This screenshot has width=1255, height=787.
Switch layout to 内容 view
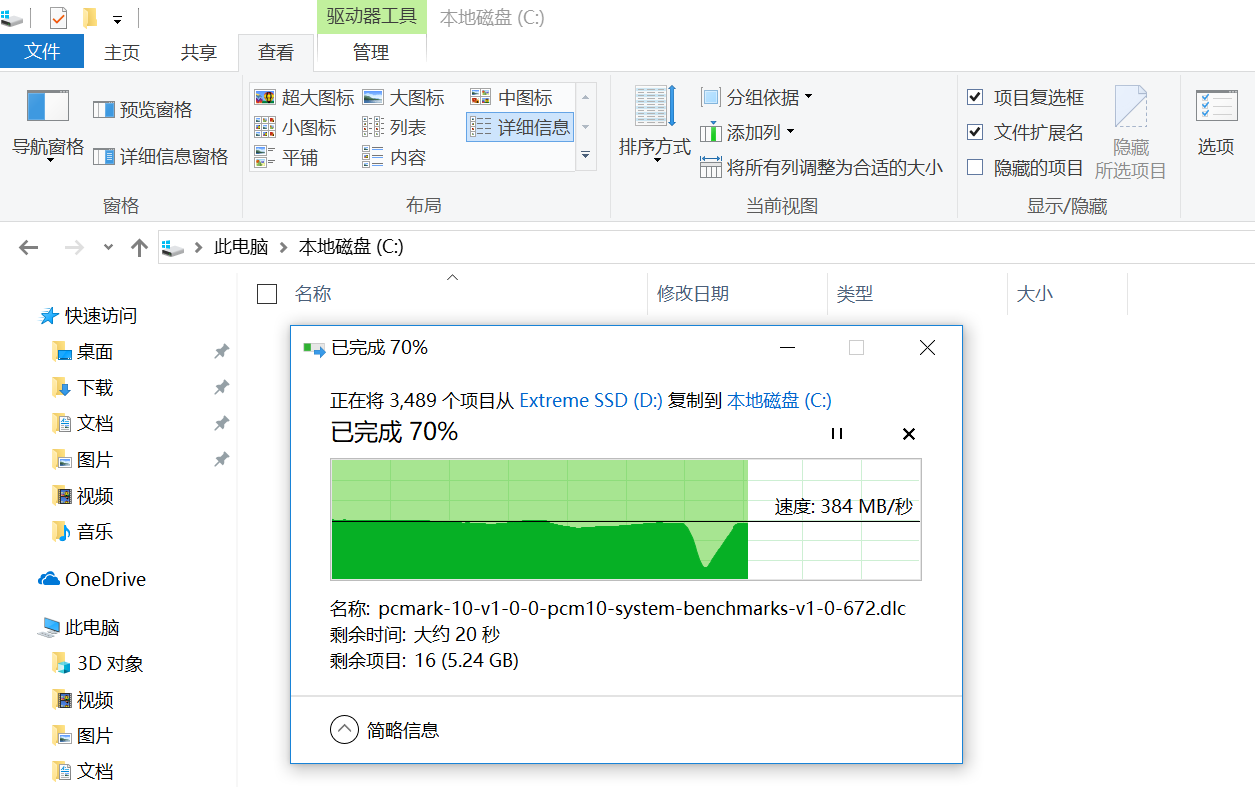(x=395, y=157)
